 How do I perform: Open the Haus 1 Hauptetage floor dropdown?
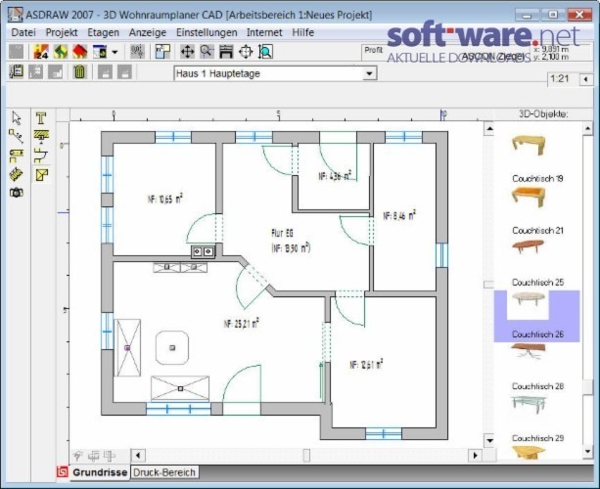coord(369,74)
